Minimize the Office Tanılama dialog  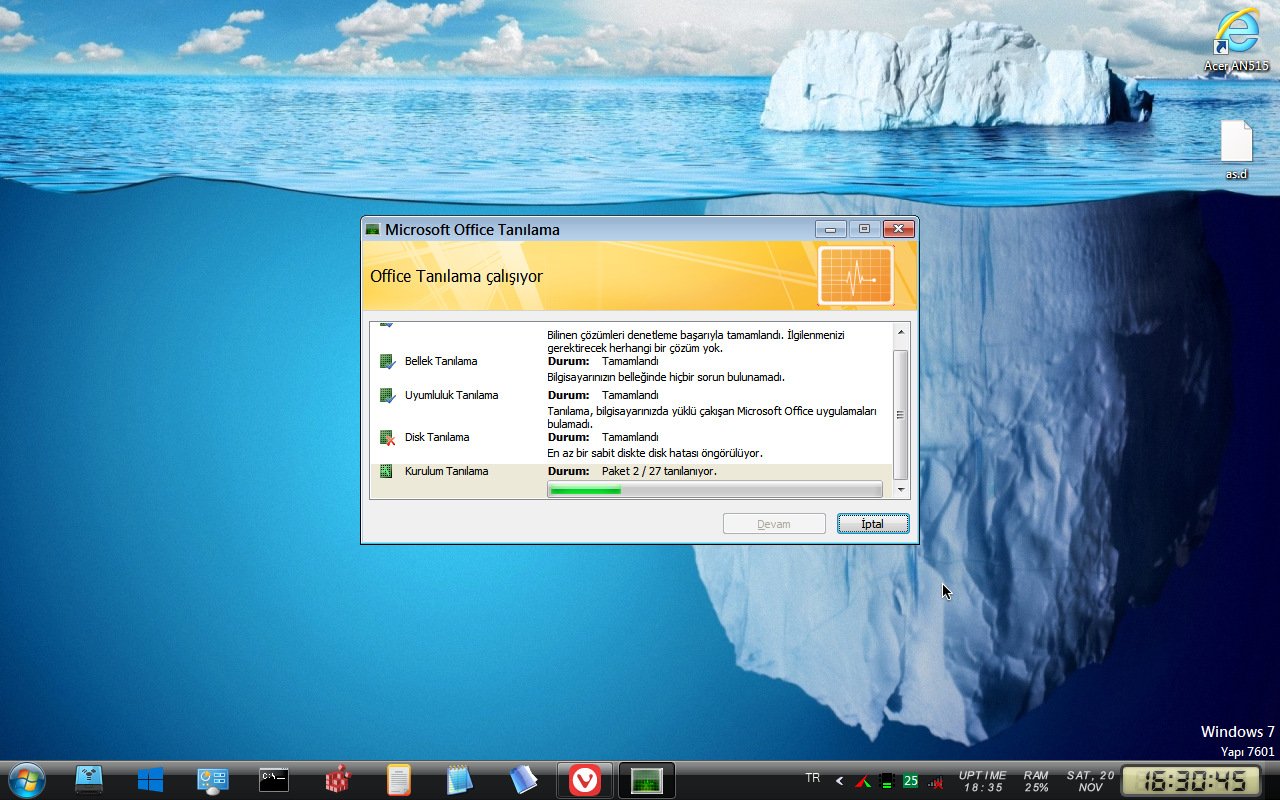pos(830,229)
